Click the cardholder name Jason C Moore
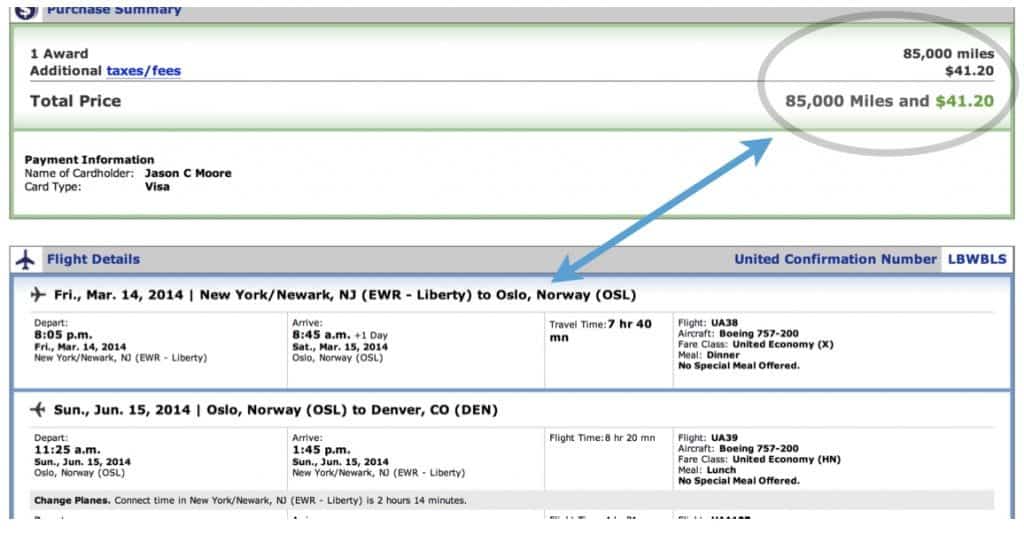Screen dimensions: 1024x534 (x=188, y=173)
